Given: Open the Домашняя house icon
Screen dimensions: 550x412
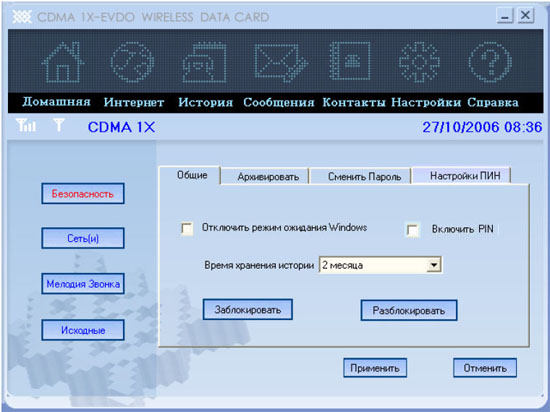Looking at the screenshot, I should [63, 62].
